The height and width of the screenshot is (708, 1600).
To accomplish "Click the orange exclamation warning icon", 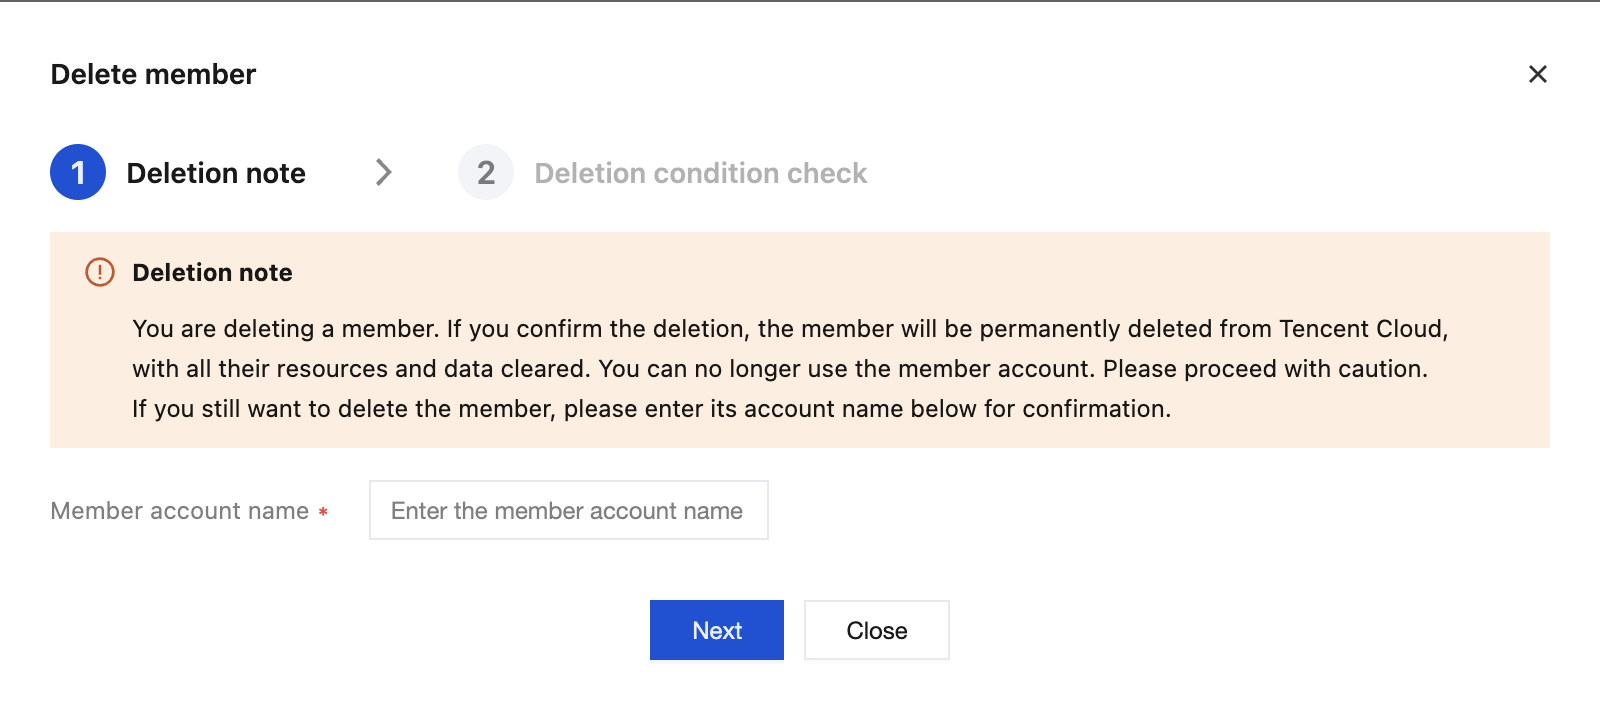I will pos(100,272).
